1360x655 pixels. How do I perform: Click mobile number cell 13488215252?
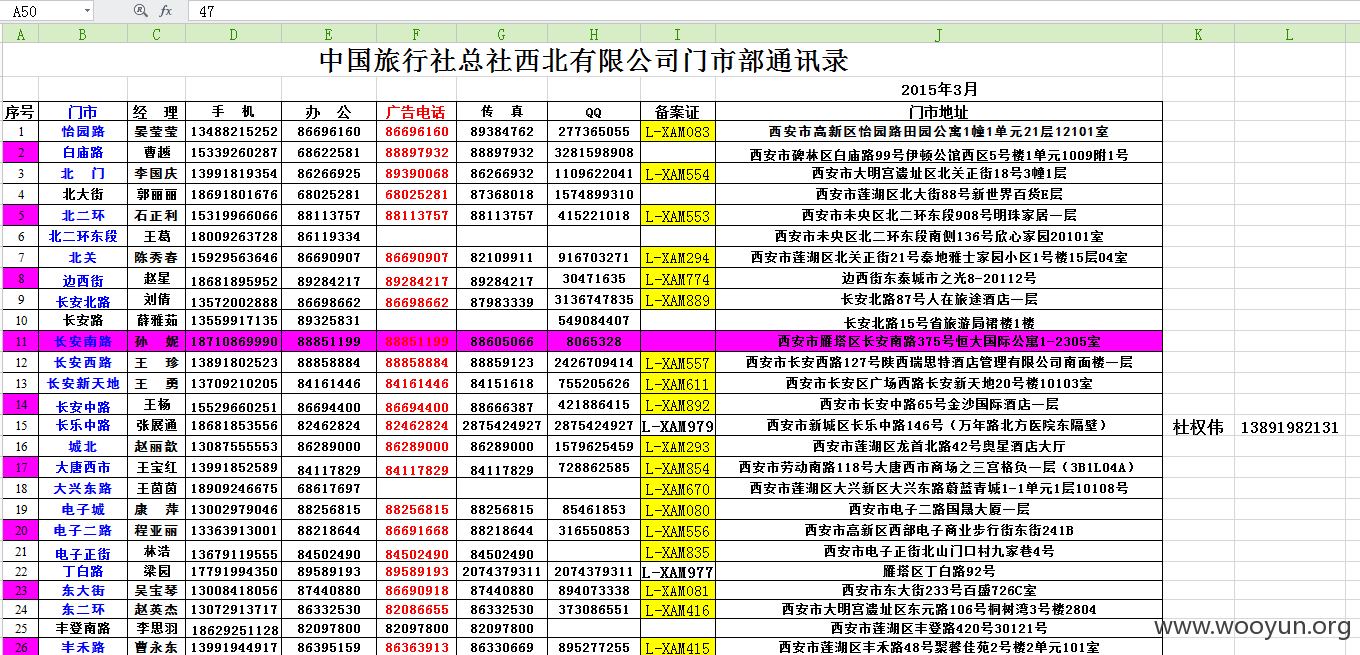(x=233, y=131)
